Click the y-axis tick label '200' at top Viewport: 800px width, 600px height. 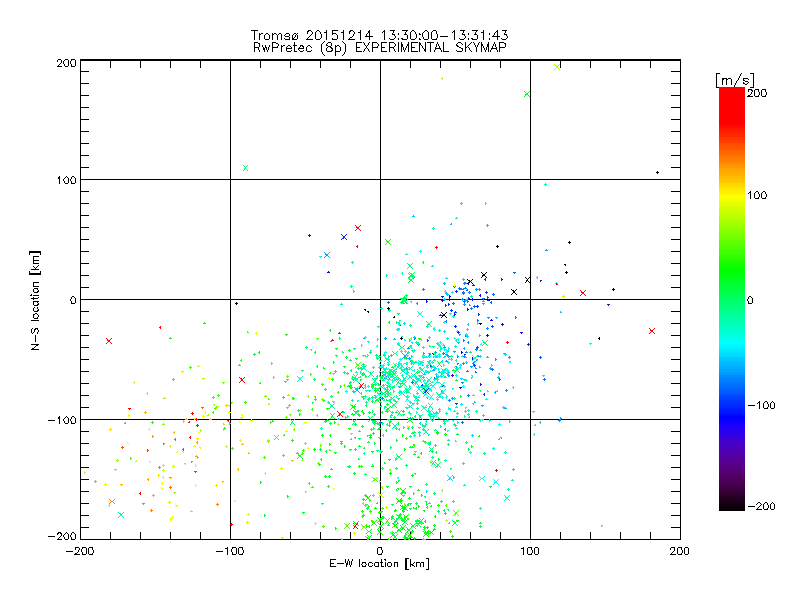pos(66,63)
